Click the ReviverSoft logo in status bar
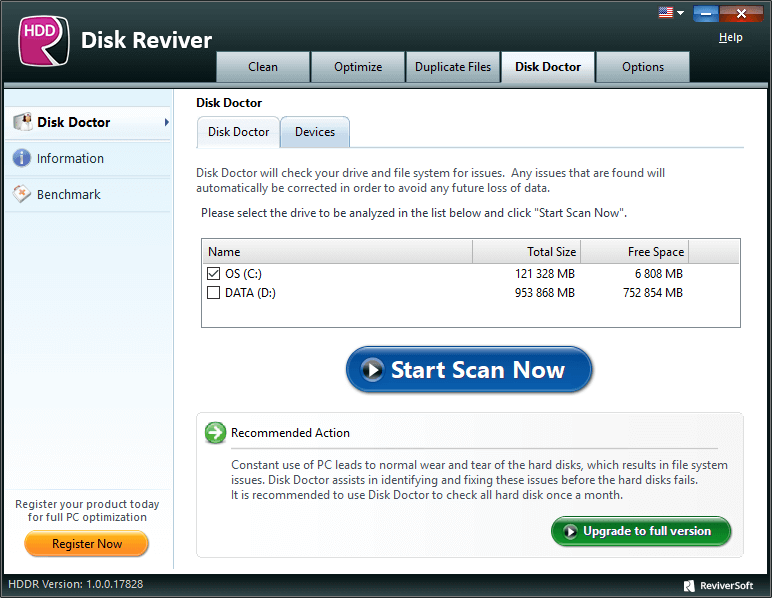The height and width of the screenshot is (598, 772). pos(718,585)
